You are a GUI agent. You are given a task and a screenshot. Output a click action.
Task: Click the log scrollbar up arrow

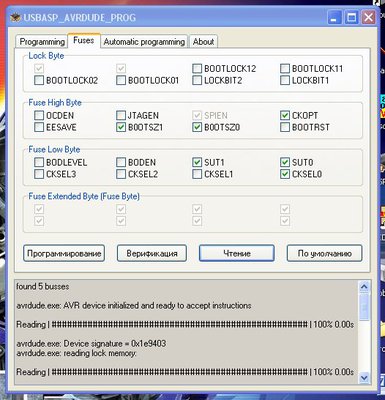pyautogui.click(x=364, y=287)
